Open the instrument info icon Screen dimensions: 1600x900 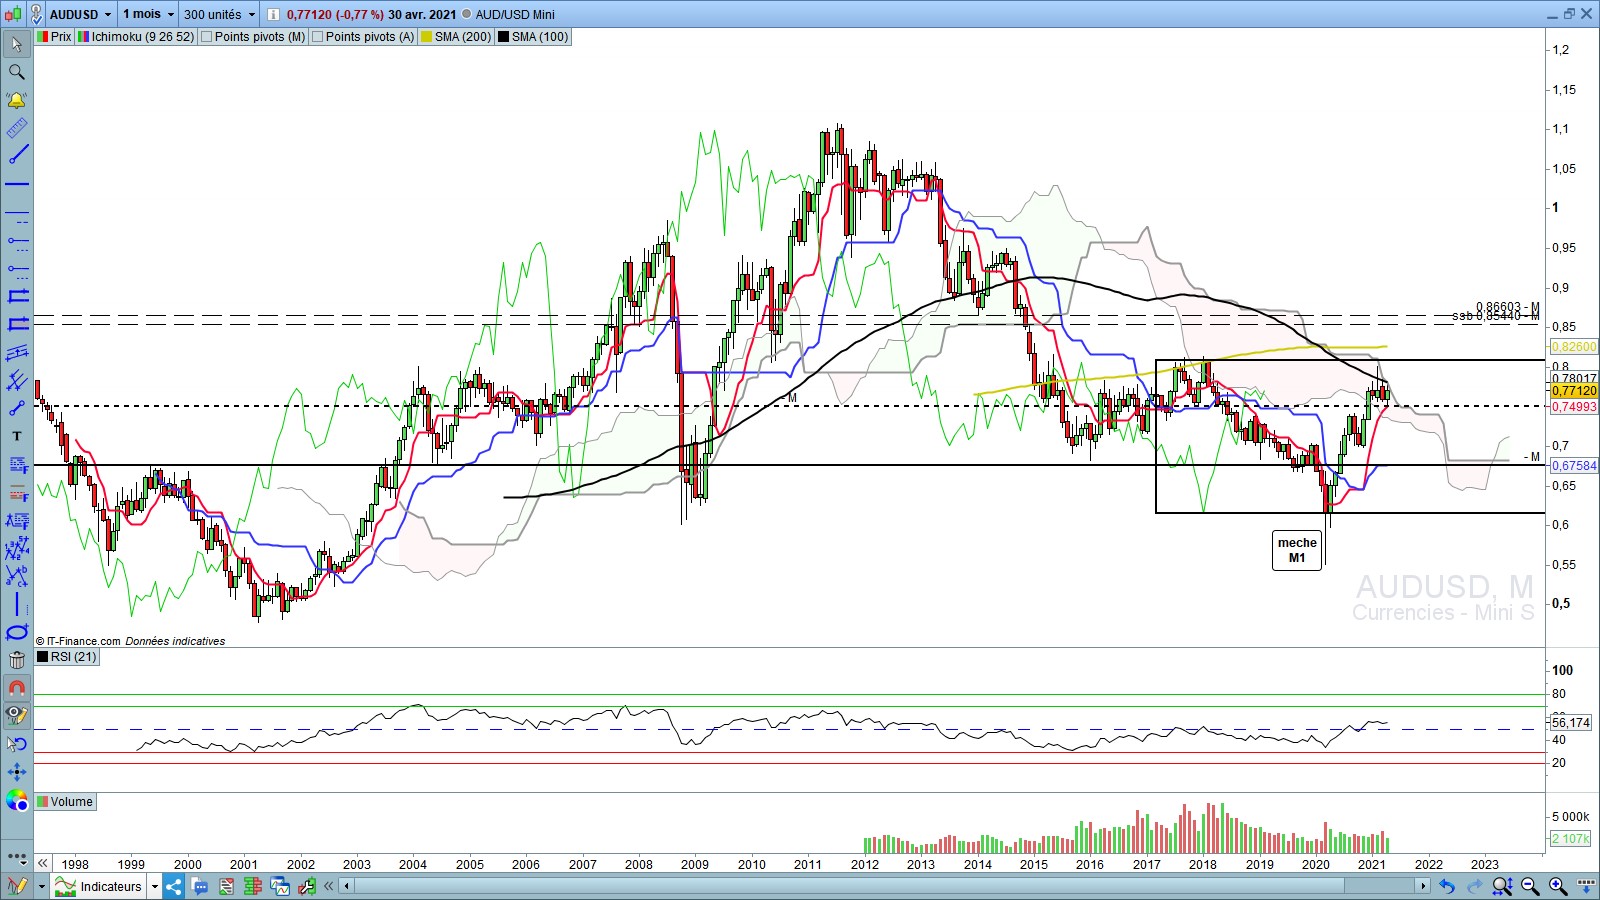(x=273, y=14)
